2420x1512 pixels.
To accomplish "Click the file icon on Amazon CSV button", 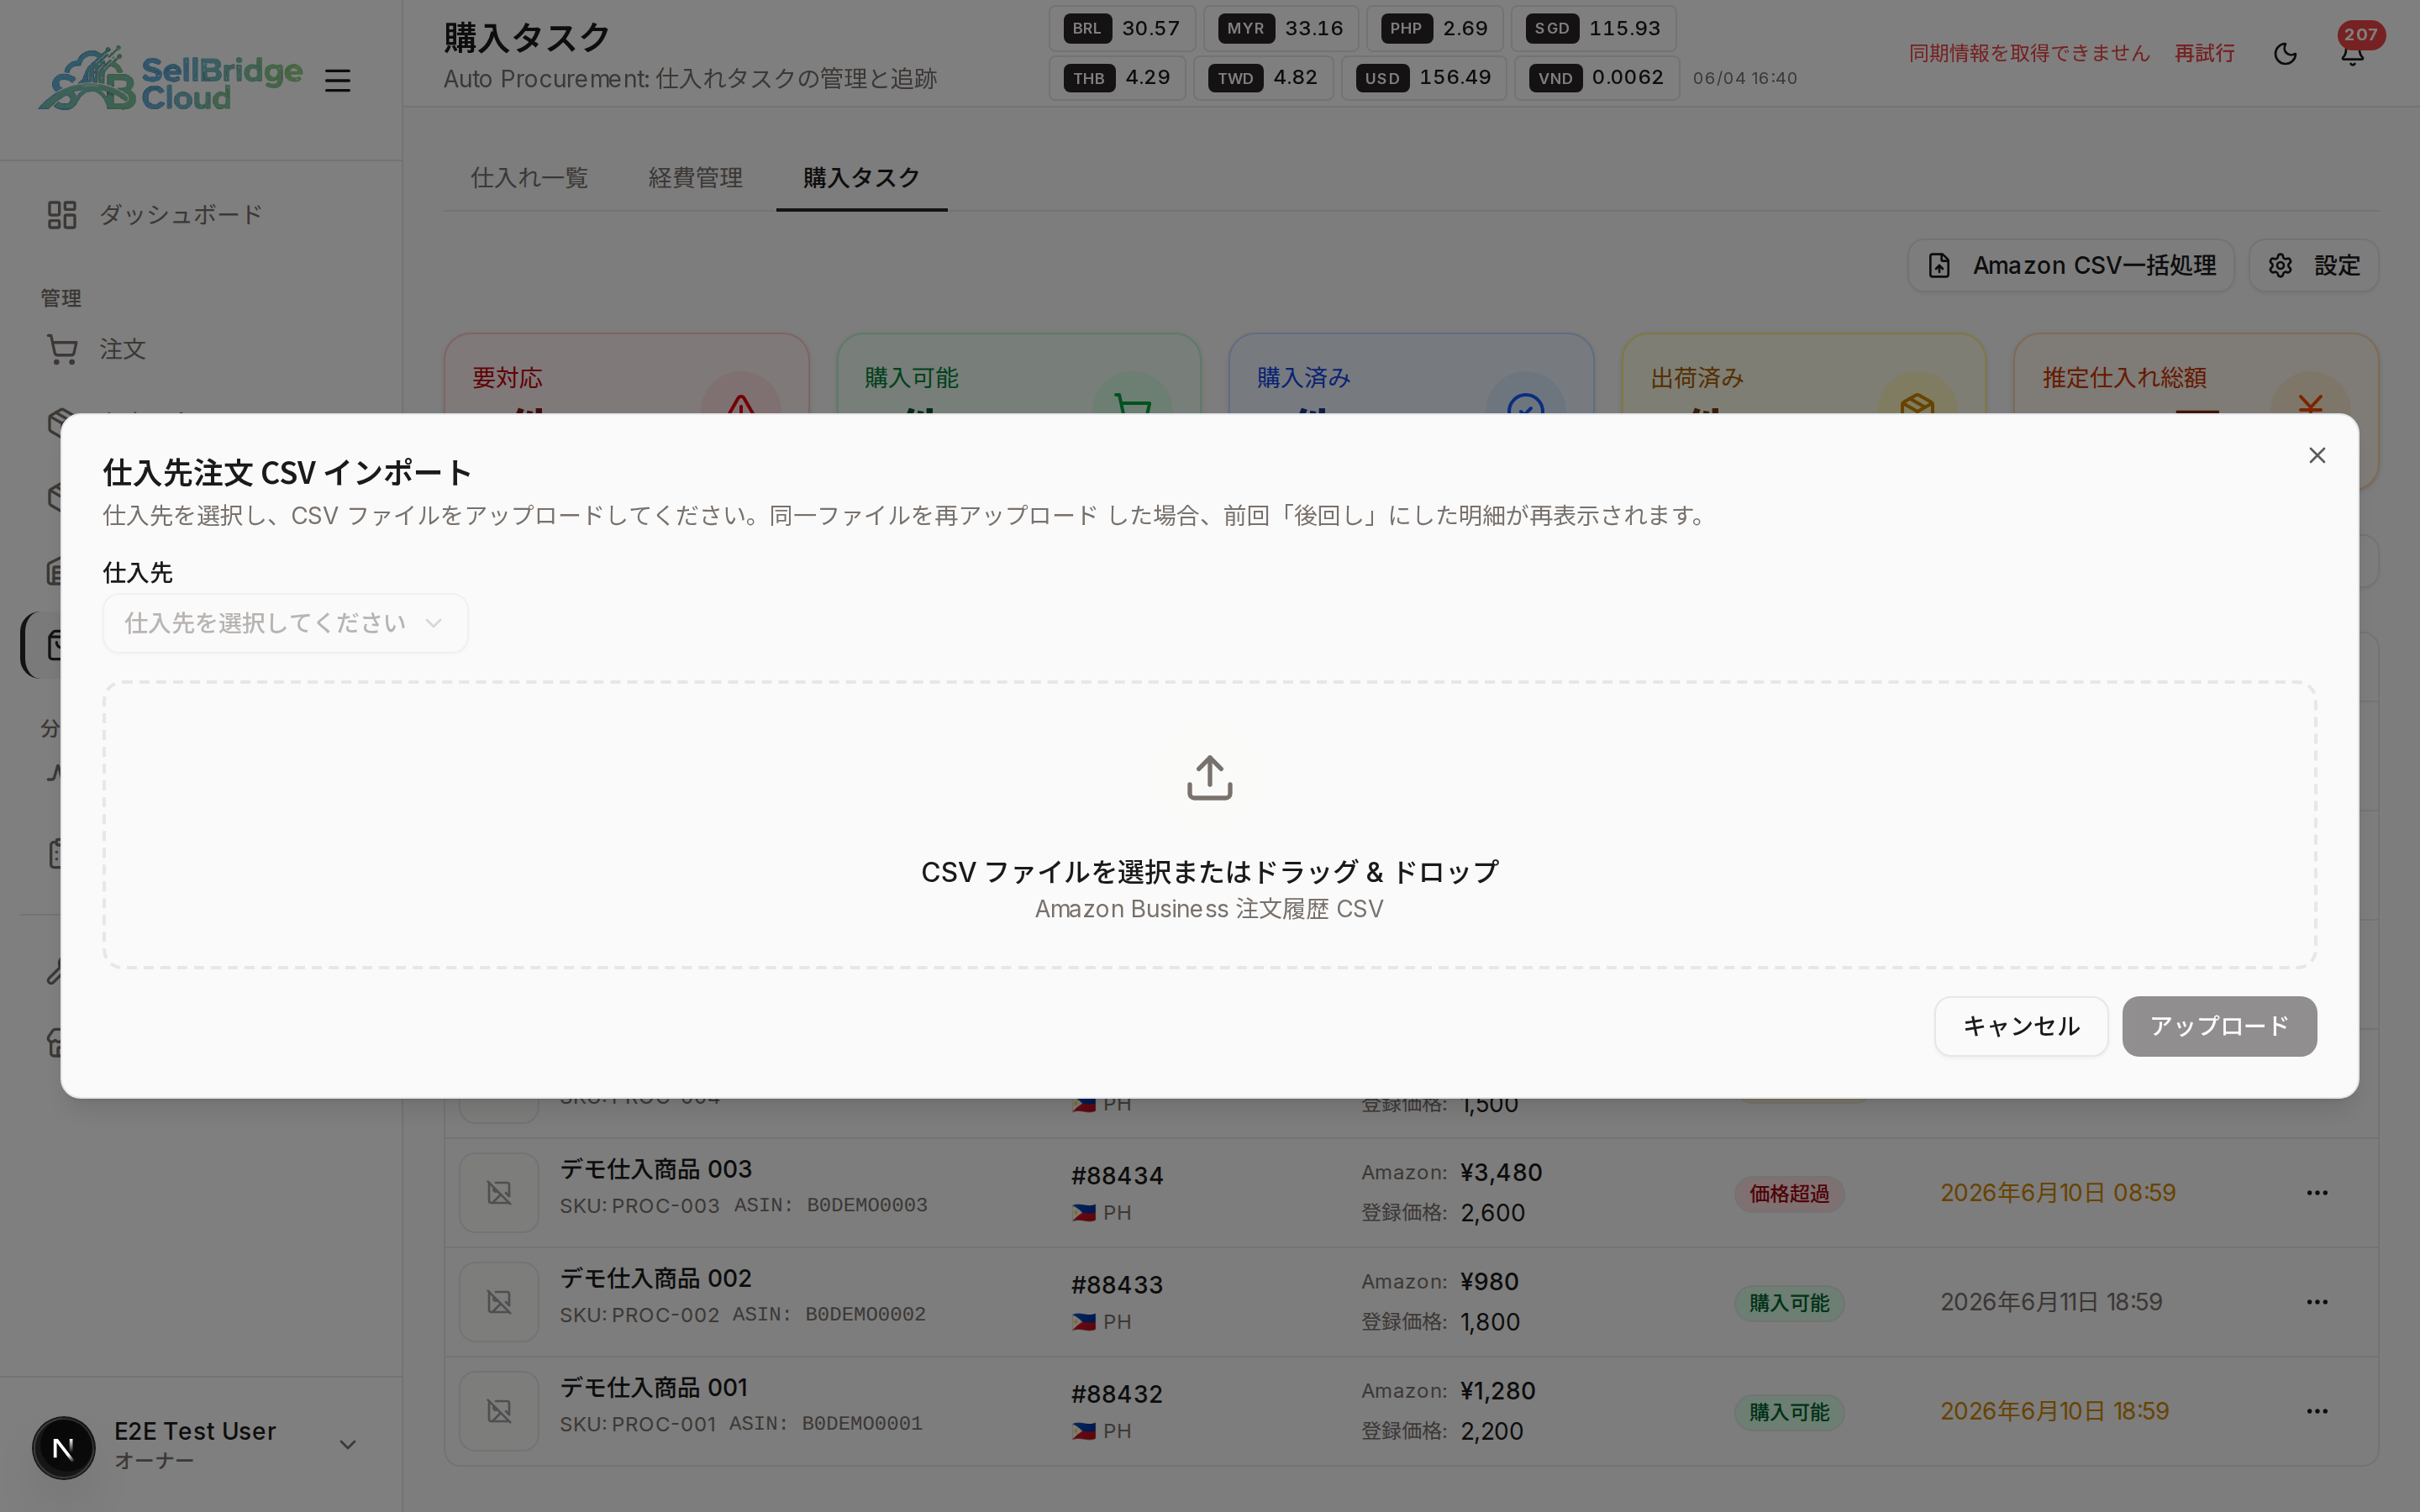I will (x=1939, y=266).
